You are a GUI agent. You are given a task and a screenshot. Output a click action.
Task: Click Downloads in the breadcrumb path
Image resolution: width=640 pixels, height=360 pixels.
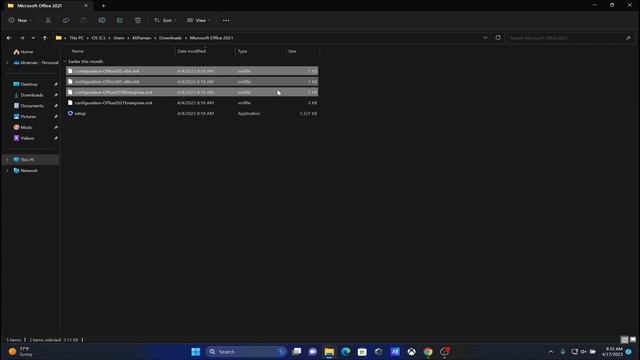coord(170,38)
